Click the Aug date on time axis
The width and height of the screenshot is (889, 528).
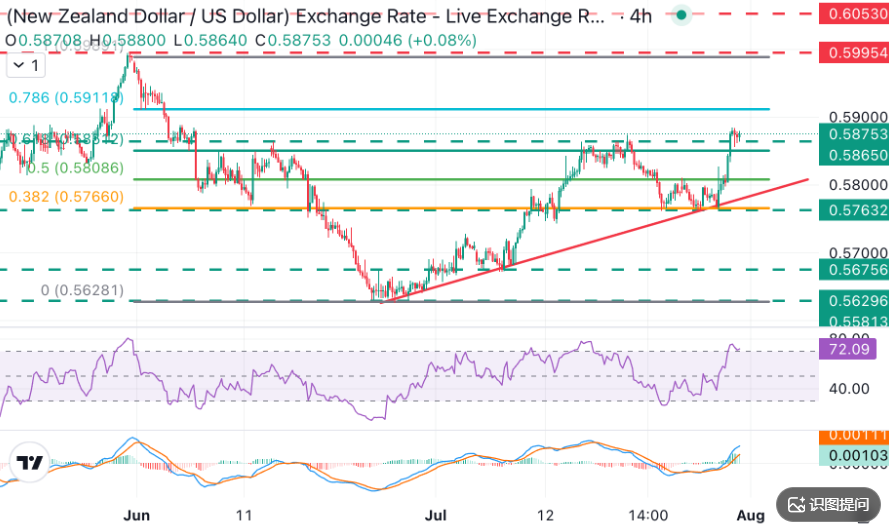coord(750,516)
